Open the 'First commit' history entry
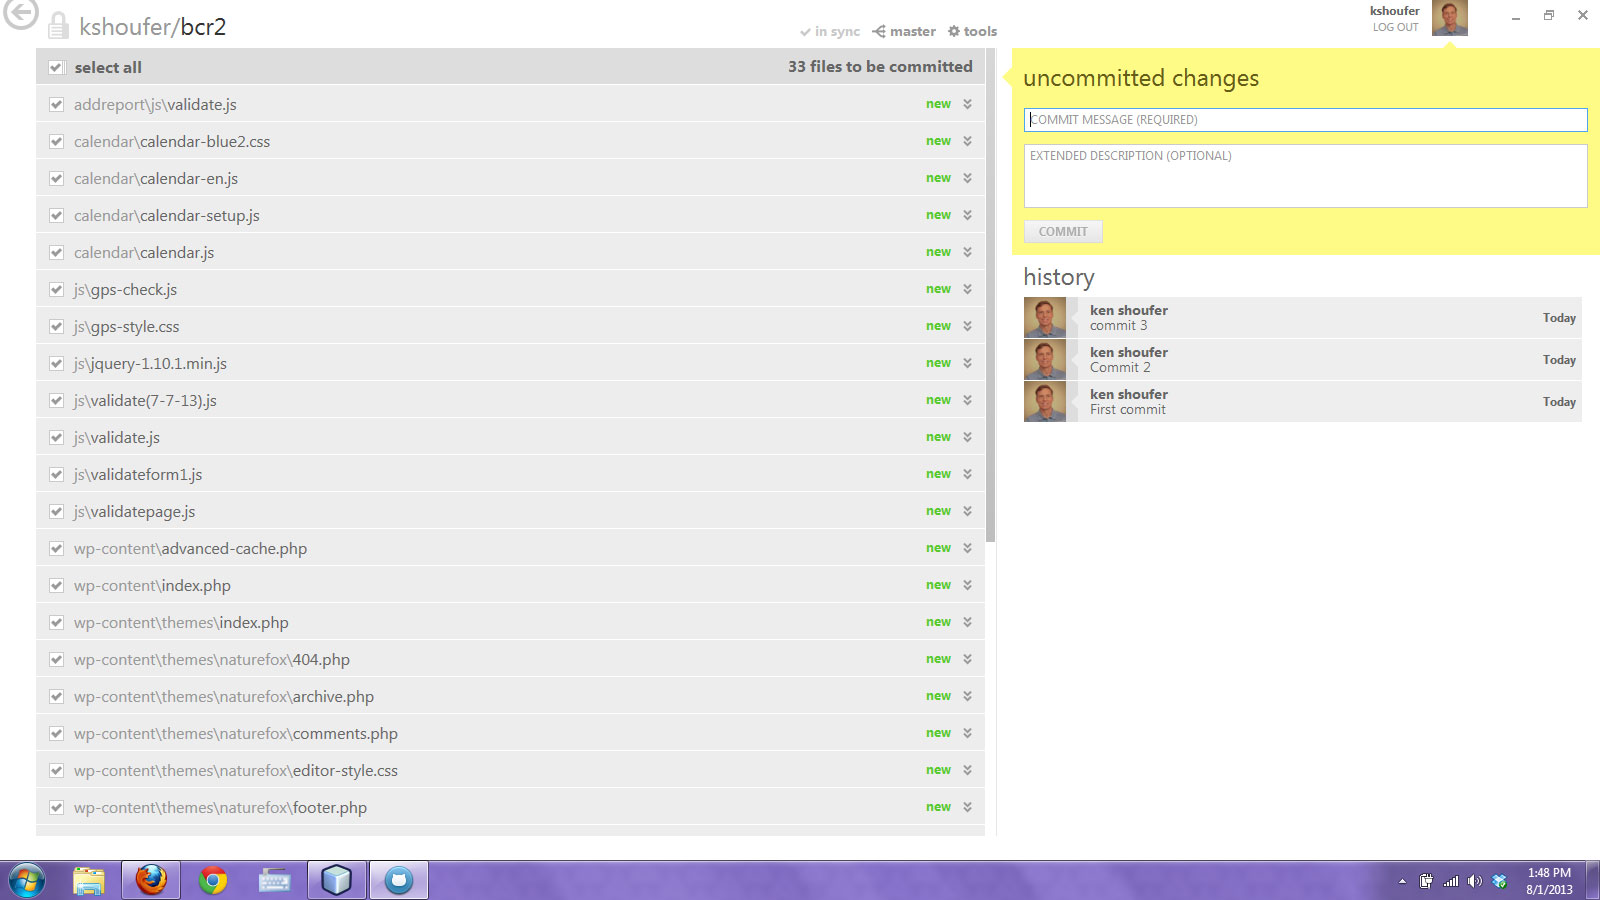The width and height of the screenshot is (1600, 900). (x=1303, y=402)
